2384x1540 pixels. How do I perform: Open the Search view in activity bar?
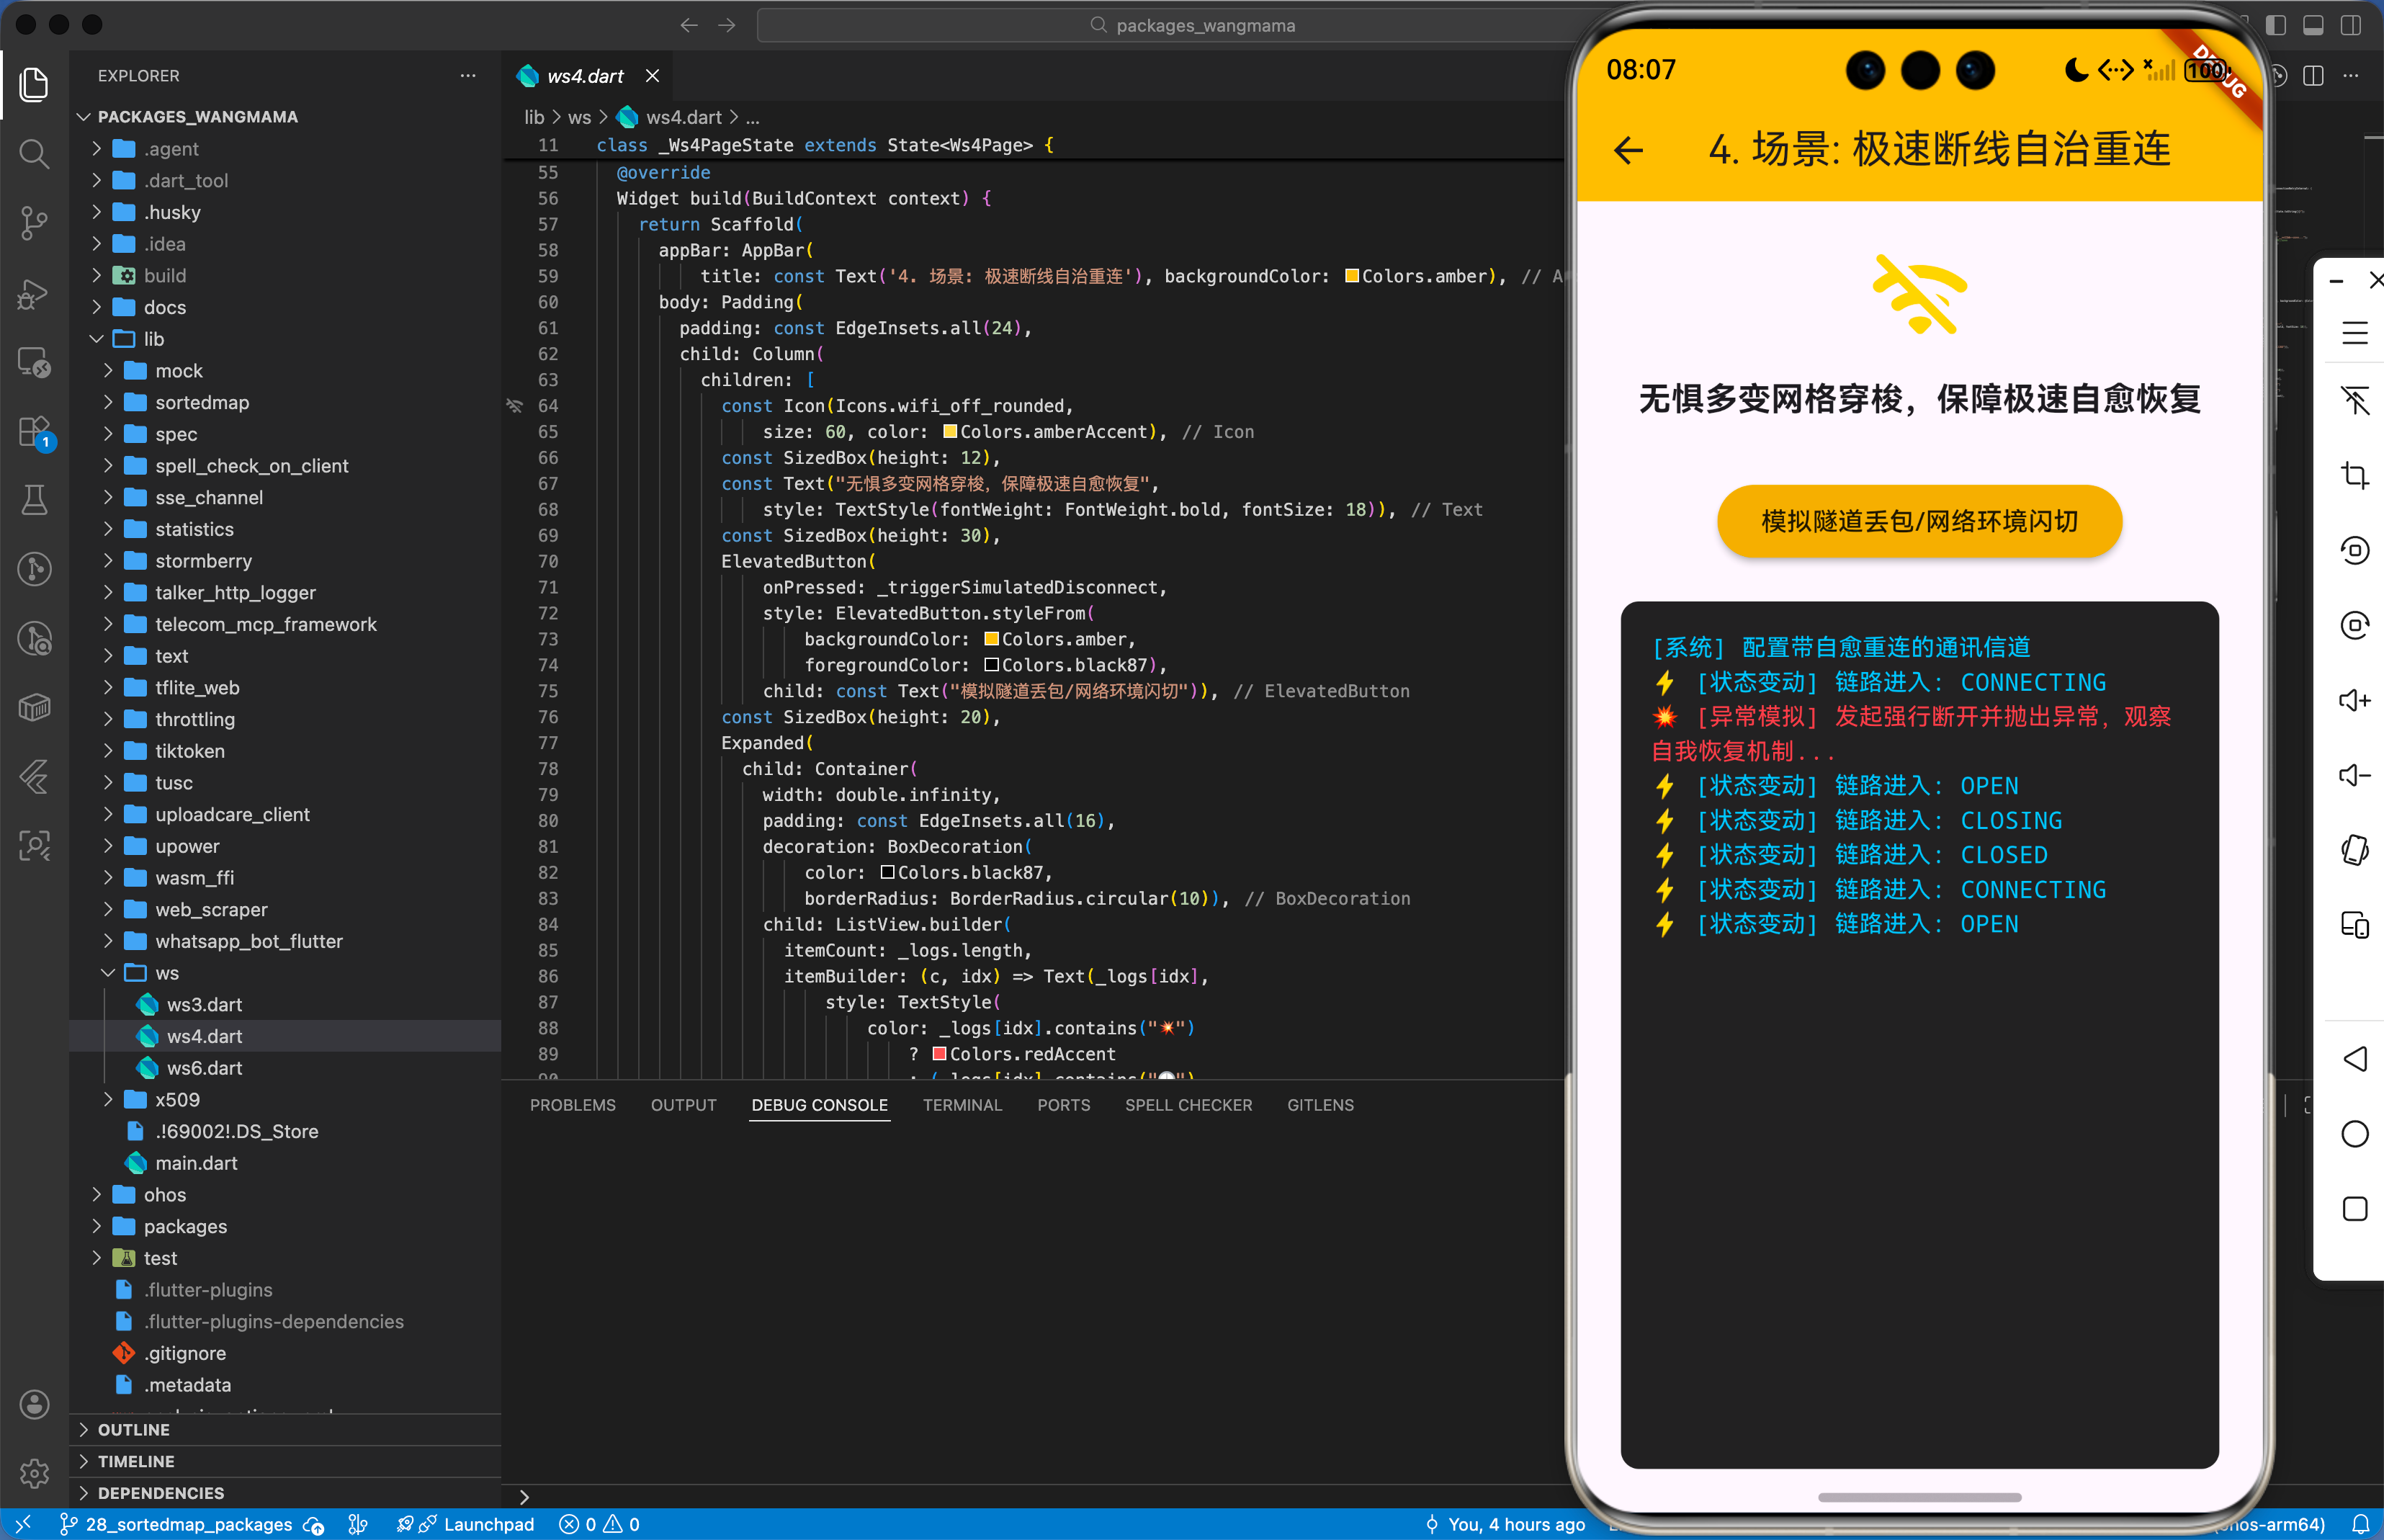click(34, 153)
